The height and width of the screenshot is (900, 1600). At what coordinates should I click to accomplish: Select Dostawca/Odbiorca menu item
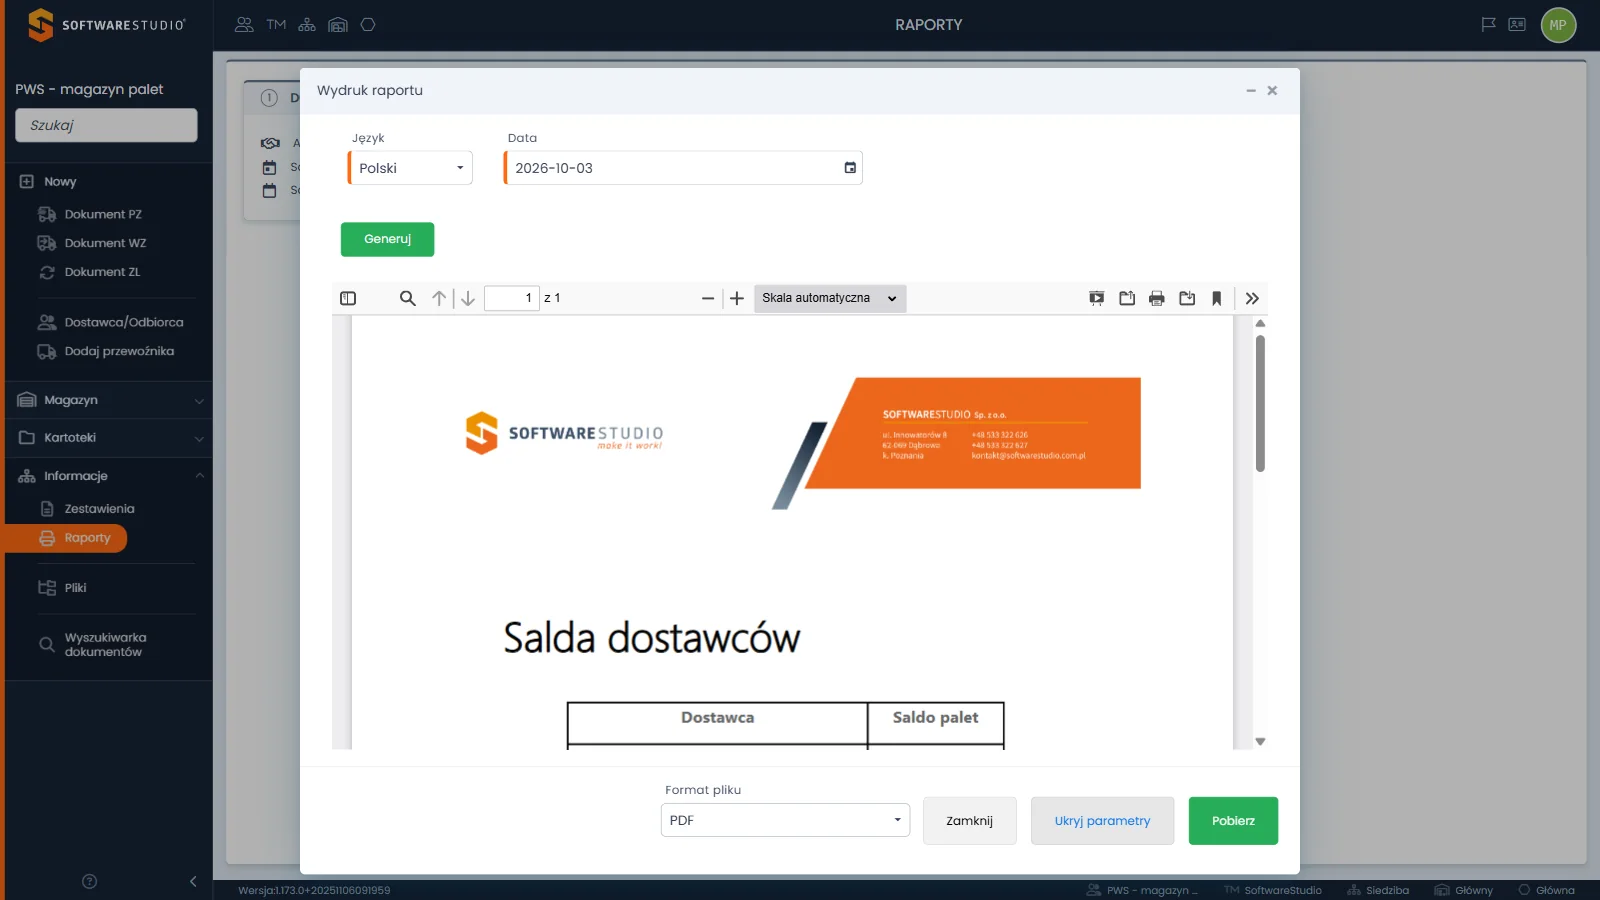[123, 322]
